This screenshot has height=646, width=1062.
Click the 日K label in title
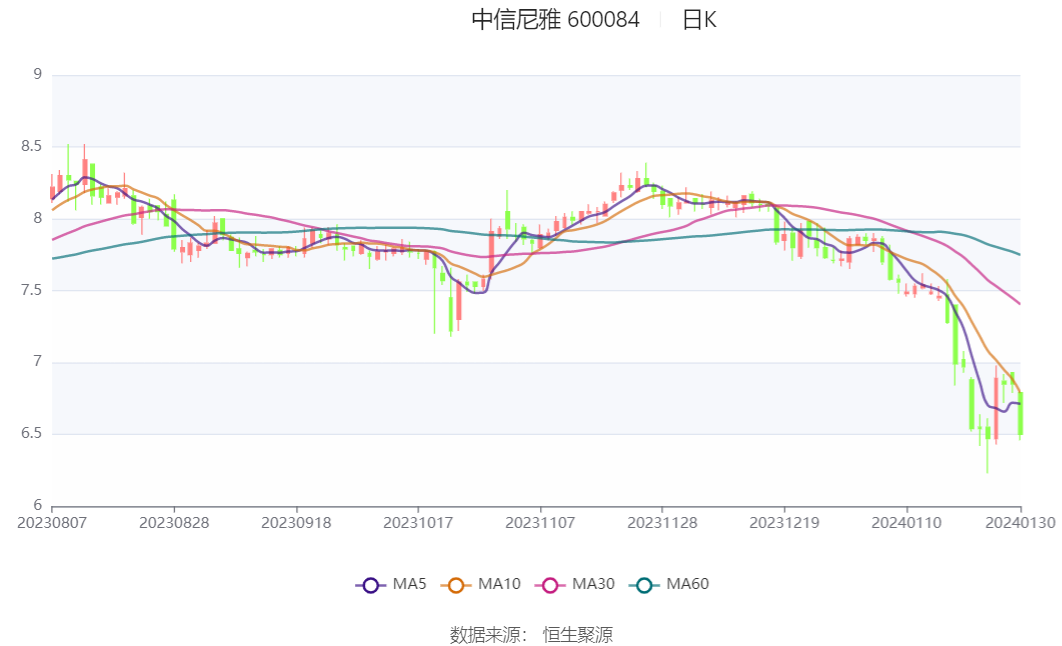699,20
